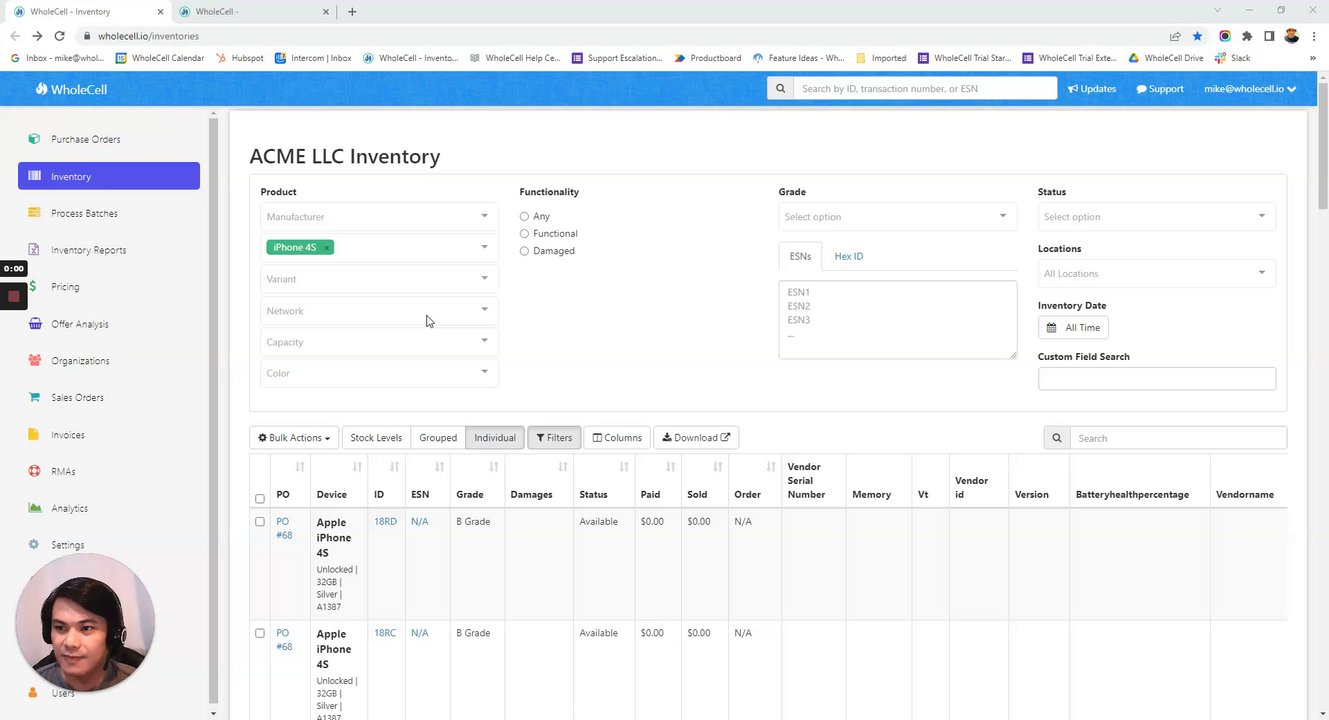Sort the table by ESN
Viewport: 1329px width, 720px height.
point(440,467)
